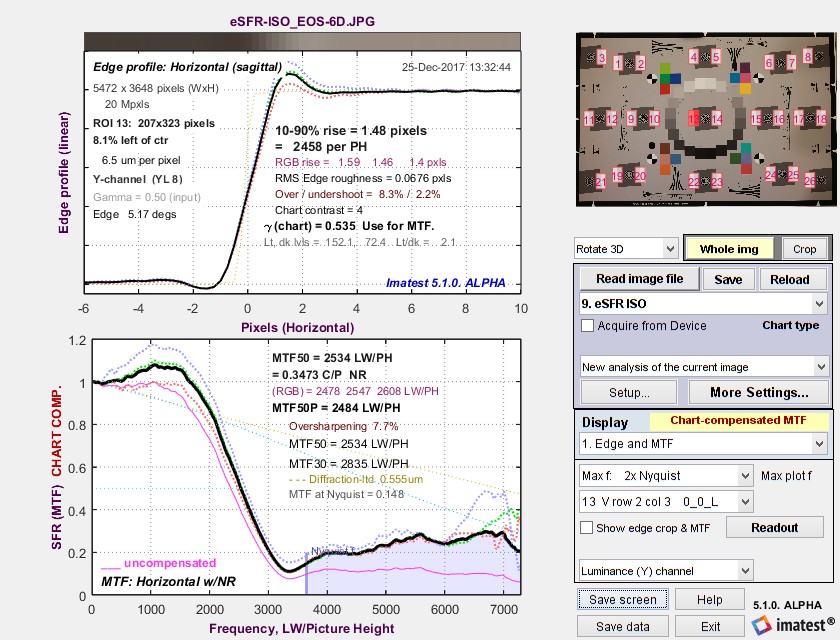
Task: Click the Save button beside Reload
Action: click(x=728, y=280)
